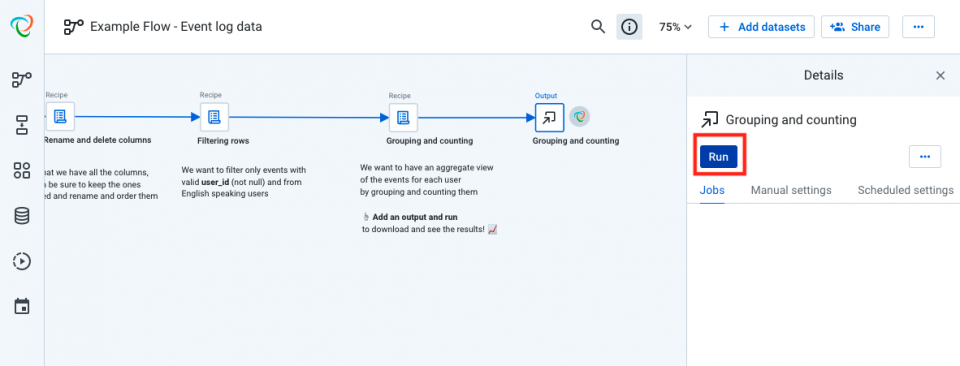Open the Connections database icon in sidebar
The image size is (960, 366).
coord(22,216)
